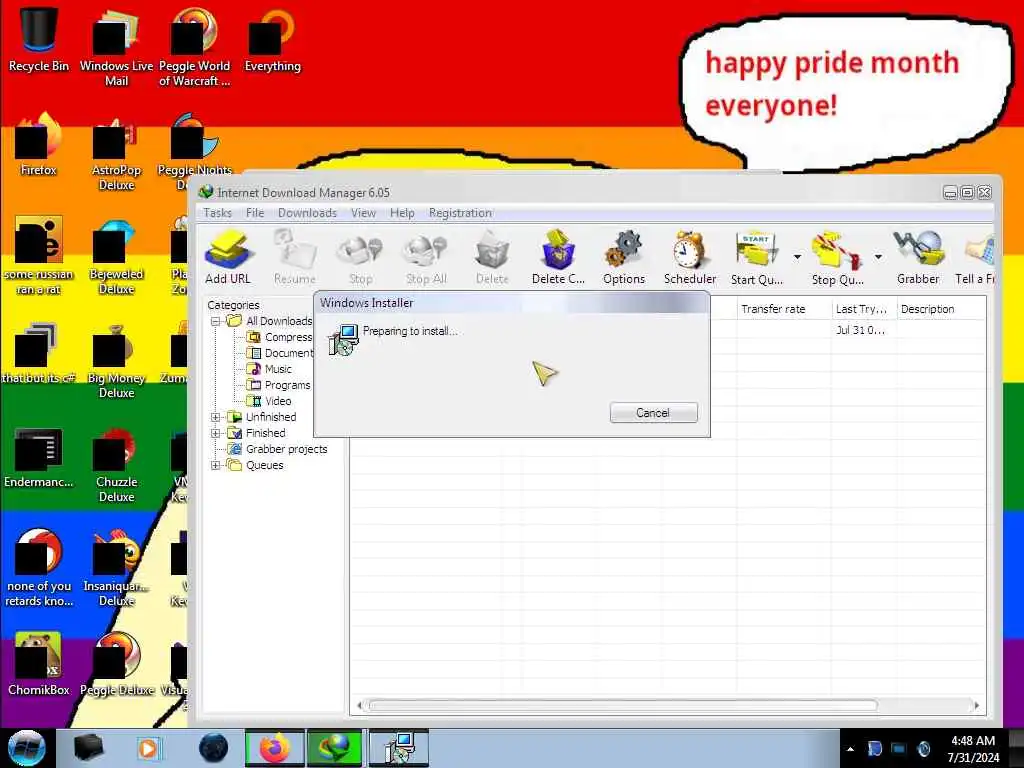
Task: Select Grabber projects tree item
Action: pyautogui.click(x=277, y=449)
